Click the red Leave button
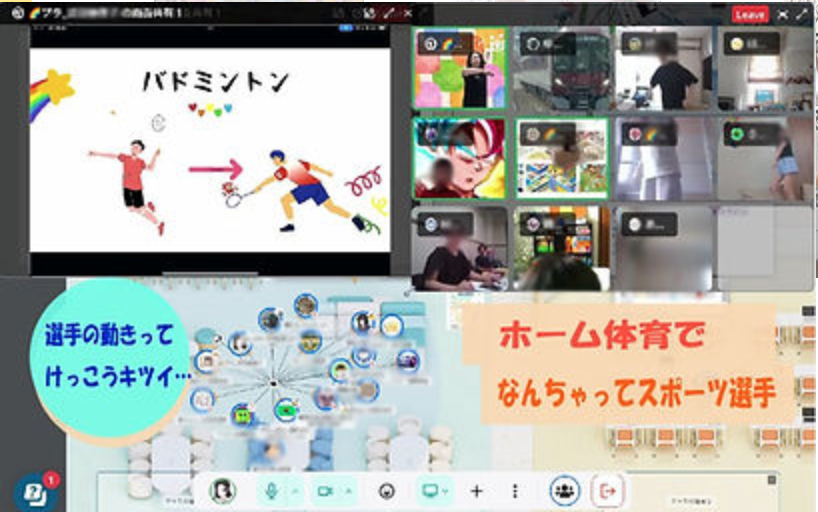 [x=750, y=15]
